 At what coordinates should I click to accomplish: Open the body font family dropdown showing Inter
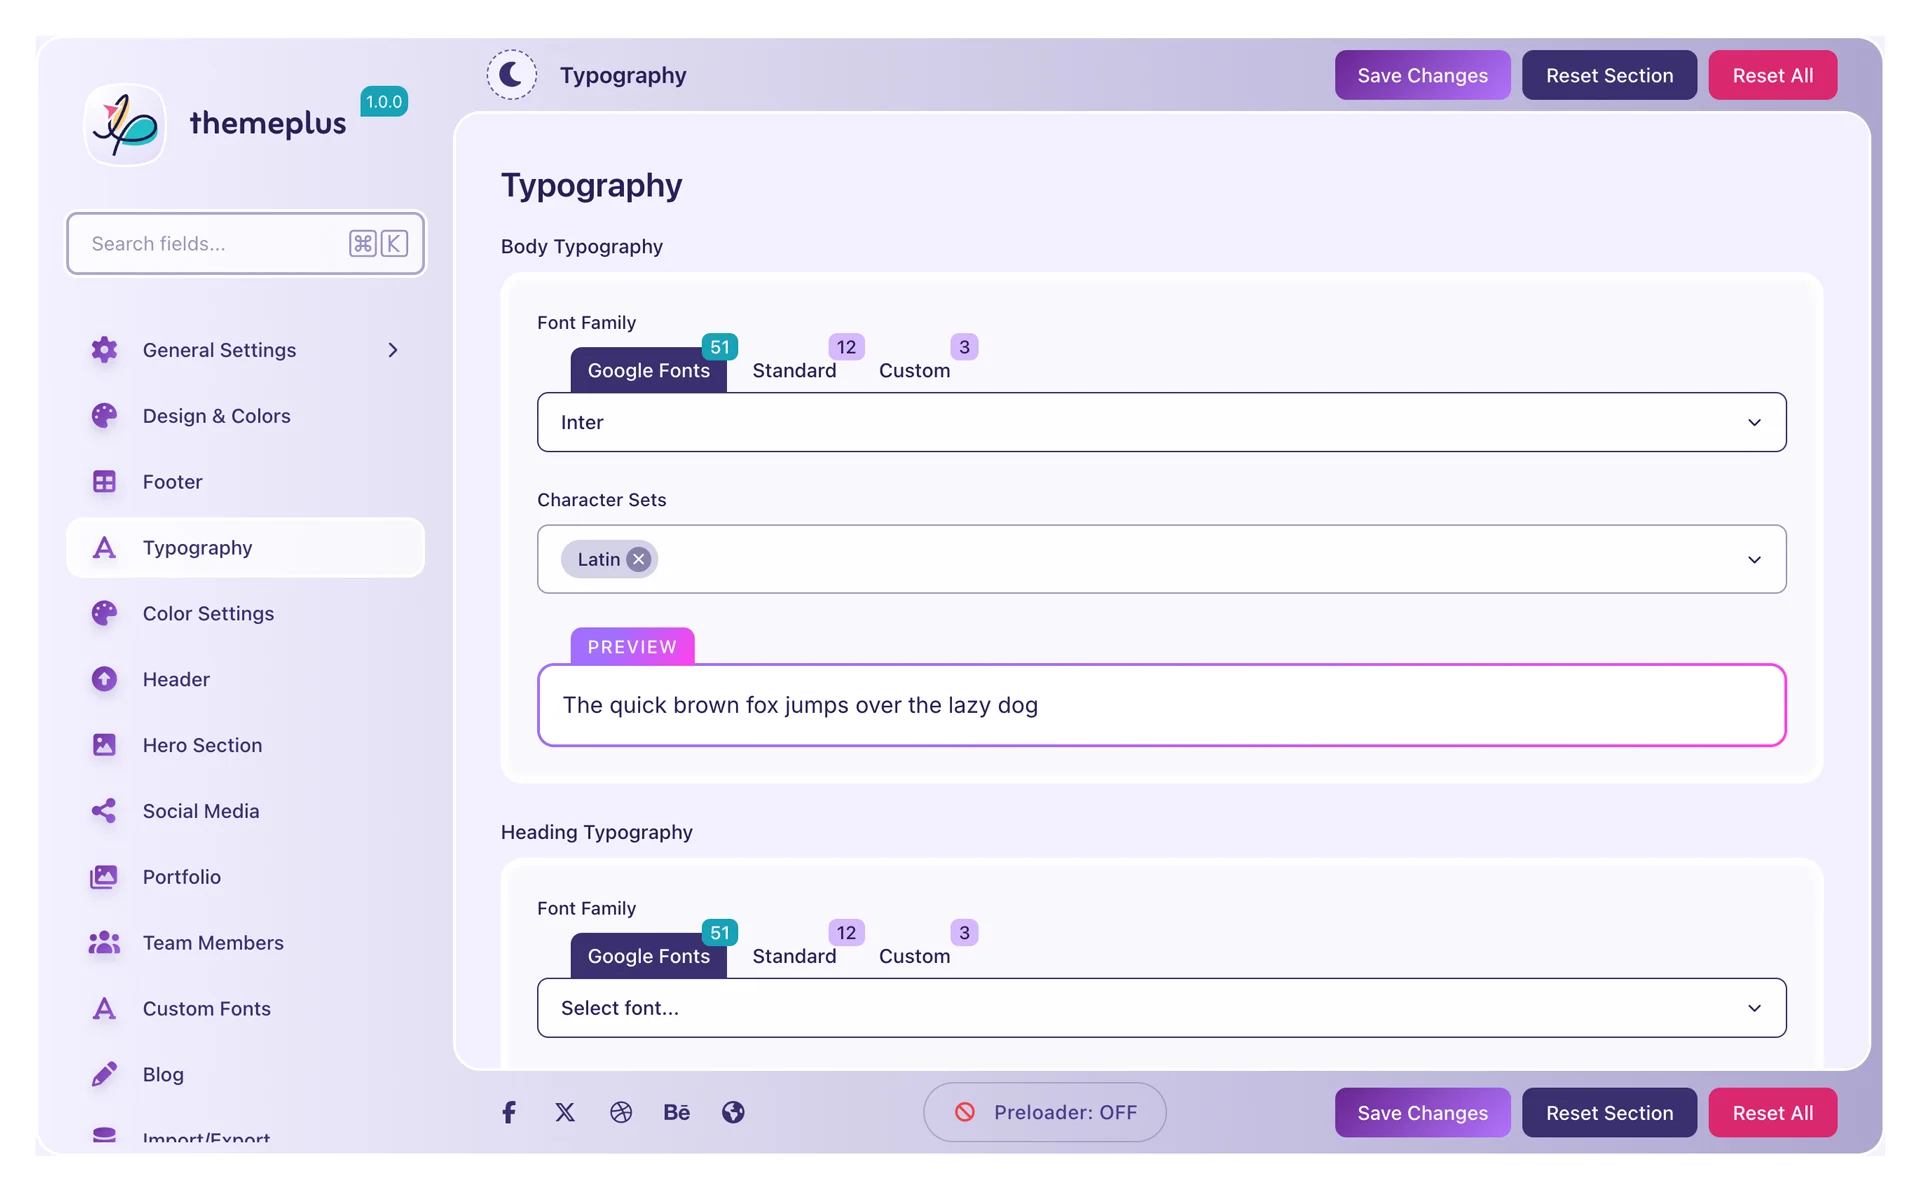(x=1161, y=422)
